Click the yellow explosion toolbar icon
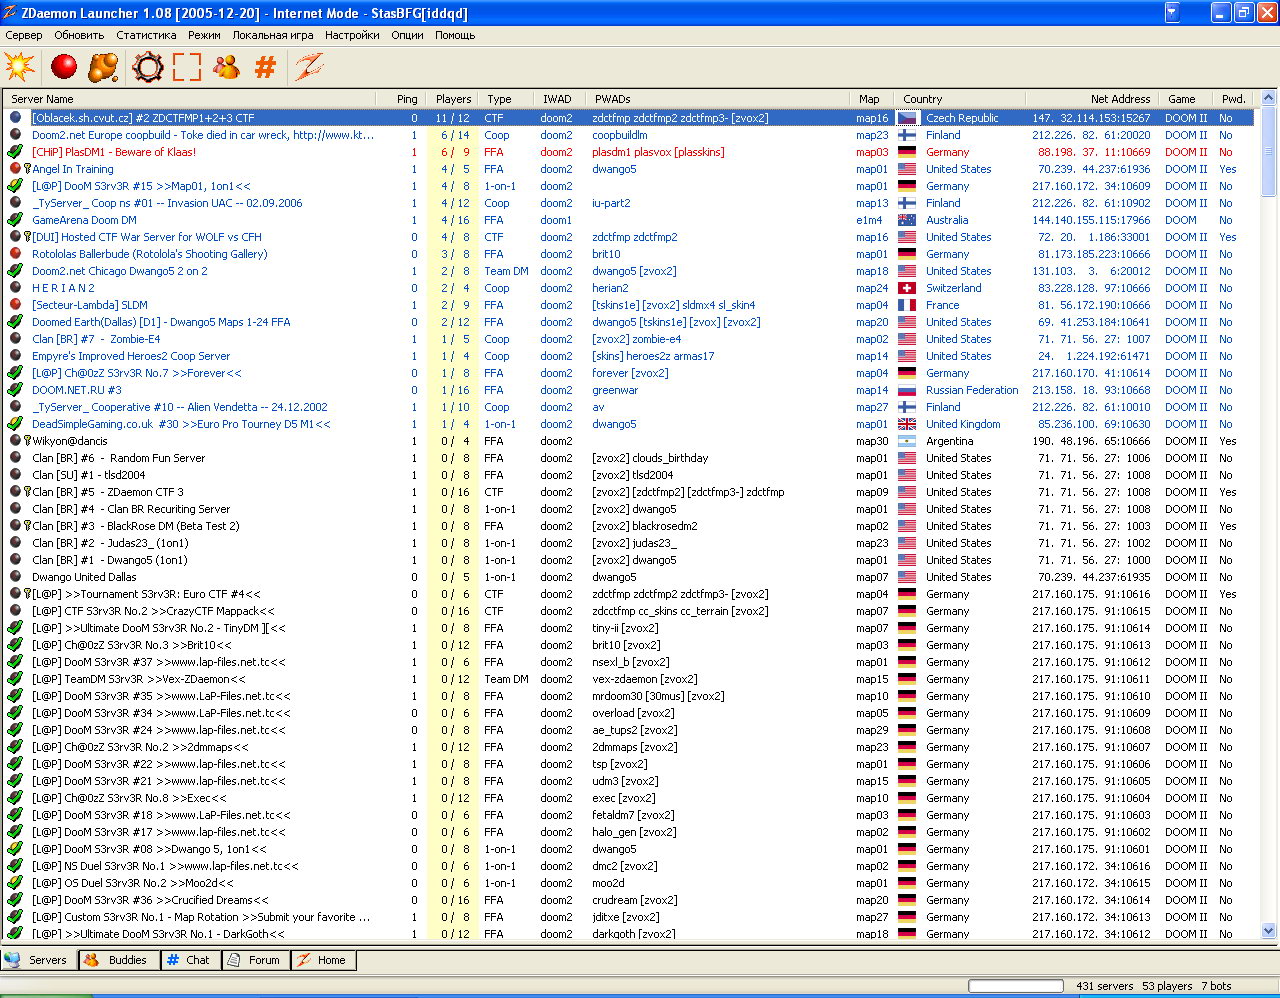Screen dimensions: 1280x998 [x=19, y=67]
